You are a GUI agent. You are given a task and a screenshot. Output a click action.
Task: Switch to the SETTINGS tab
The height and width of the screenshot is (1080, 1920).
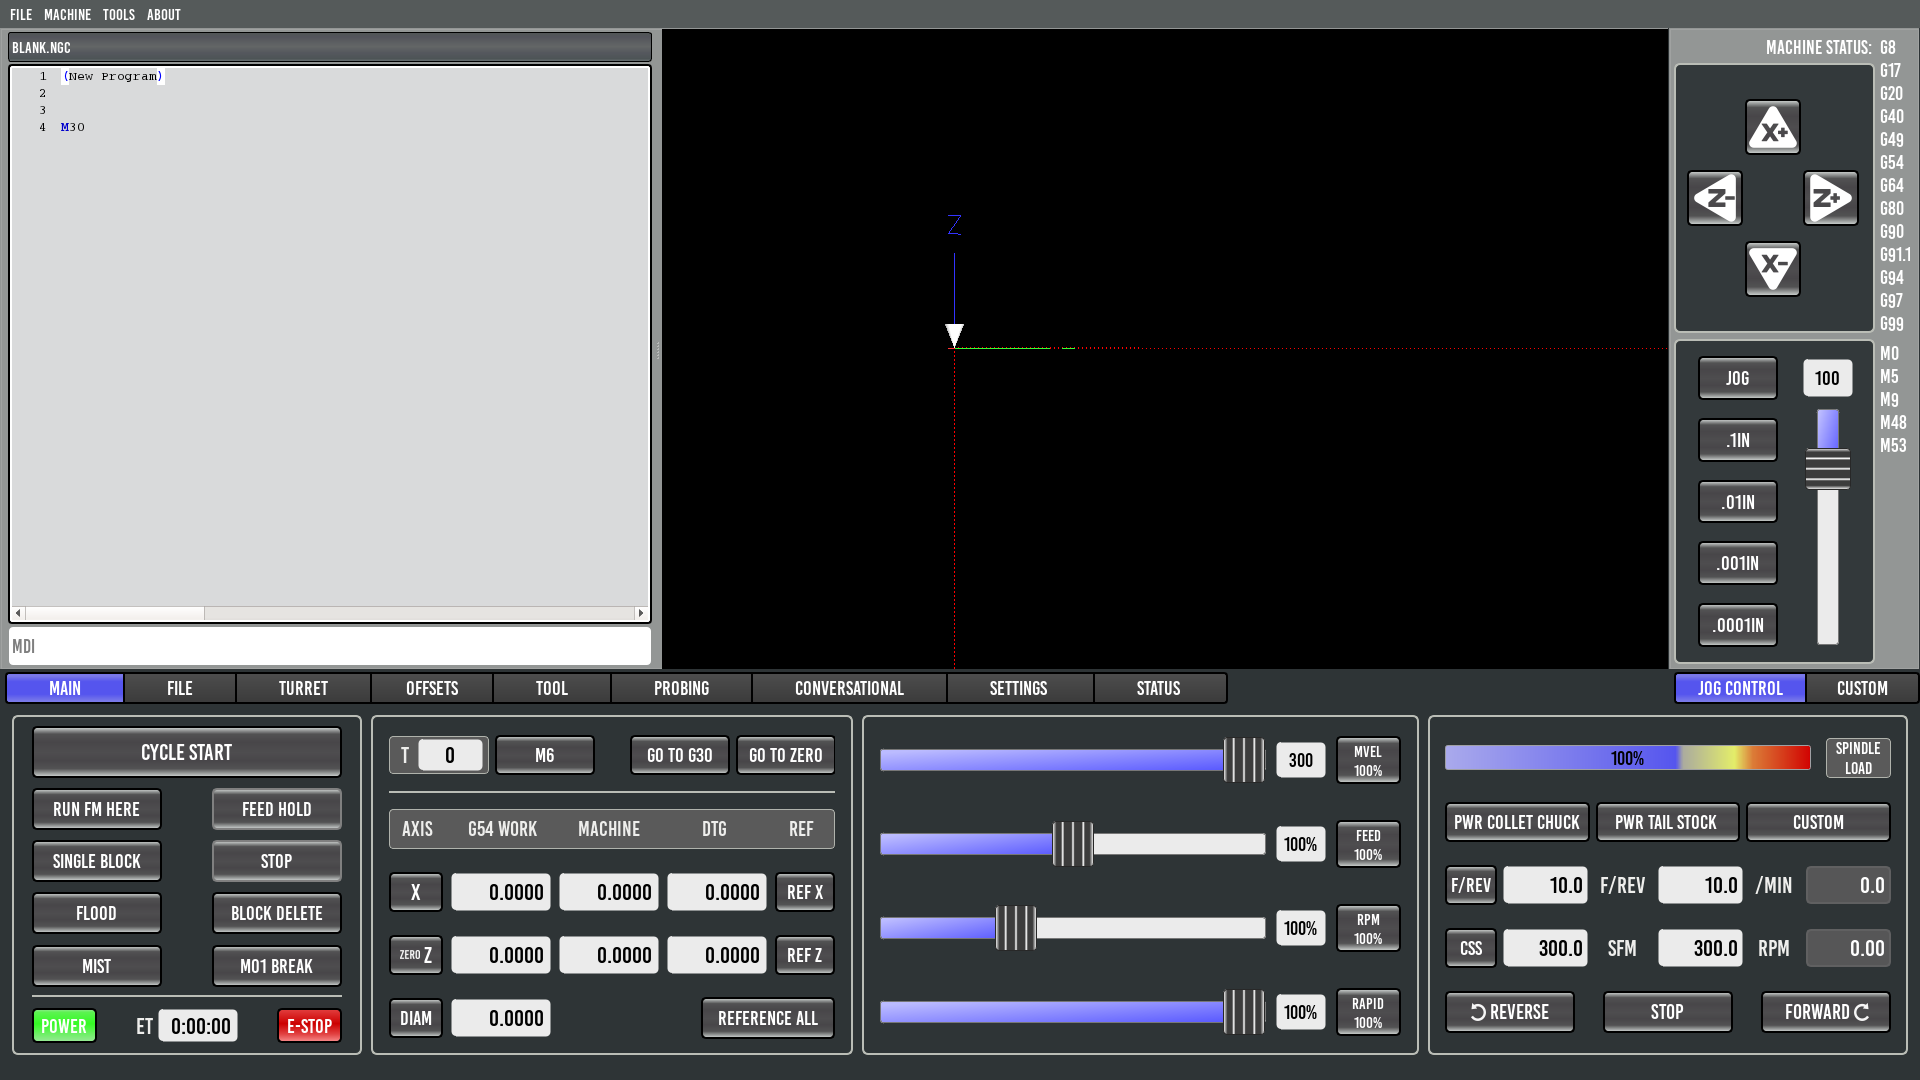click(1018, 688)
